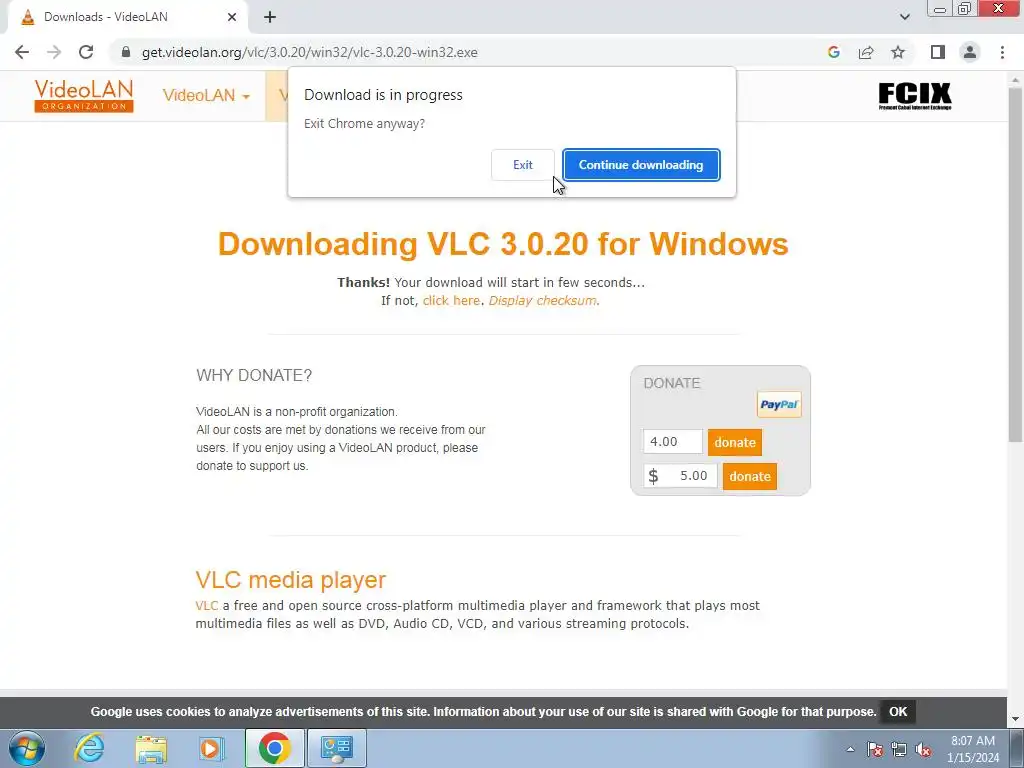Click the donate button beside $ 5.00

pyautogui.click(x=750, y=476)
